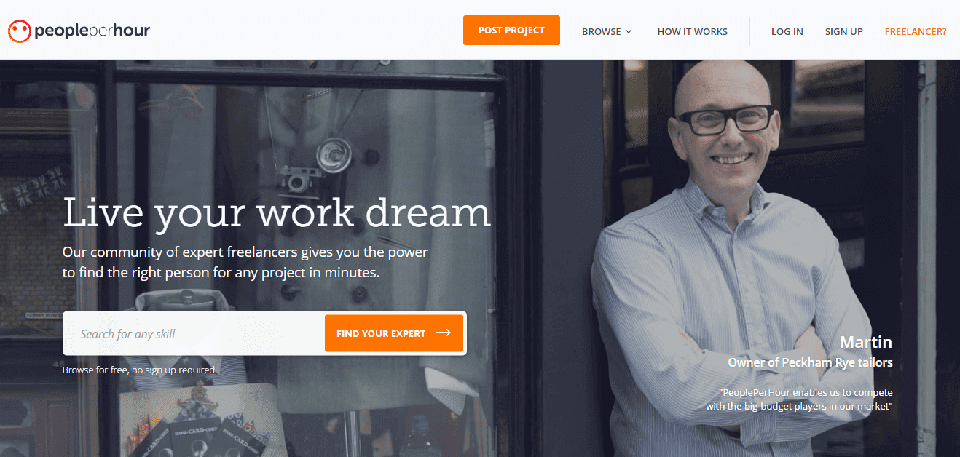Viewport: 960px width, 457px height.
Task: Click the Browse for free note under search
Action: 140,370
